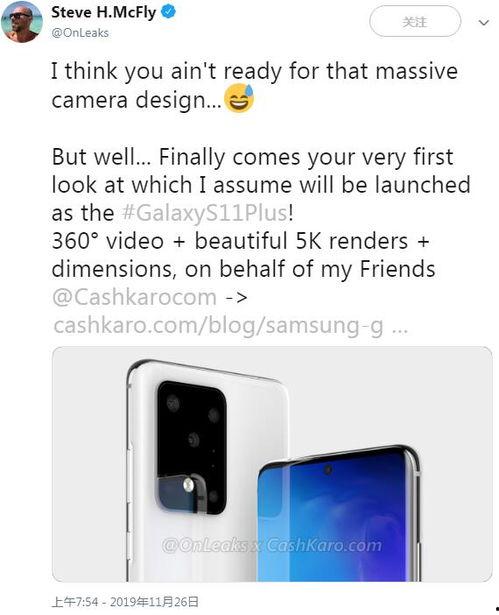Screen dimensions: 499x615
Task: Click the punch-hole front camera on blue screen
Action: (328, 469)
